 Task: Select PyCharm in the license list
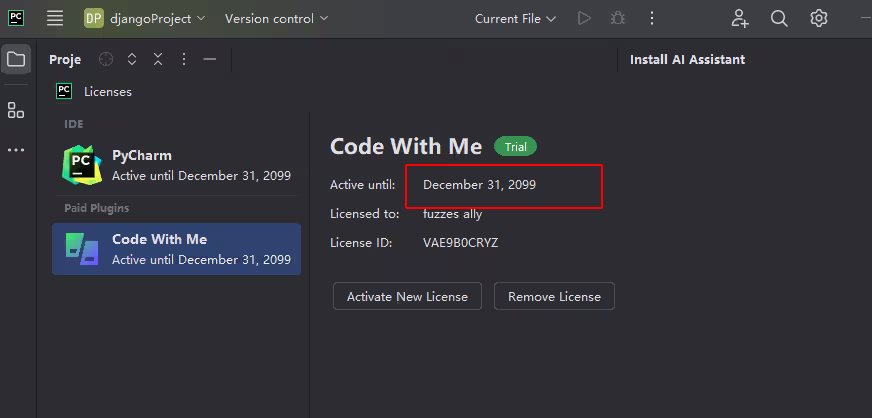pos(176,165)
